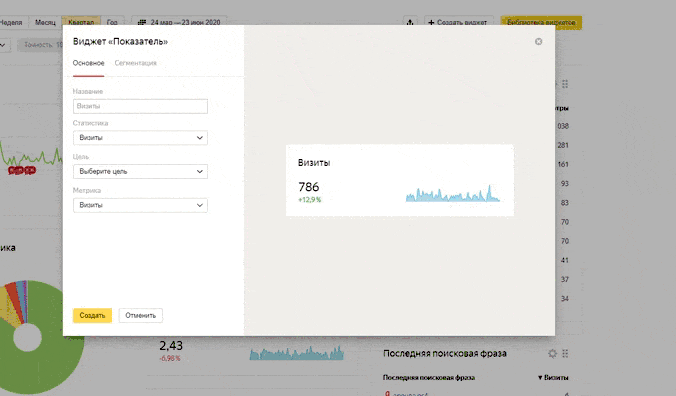The image size is (676, 396).
Task: Switch to the Сегментация tab
Action: pyautogui.click(x=135, y=63)
